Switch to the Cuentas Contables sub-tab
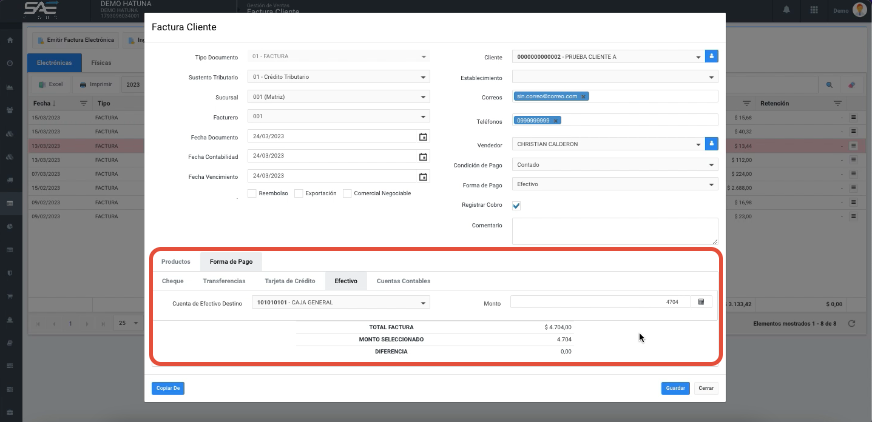This screenshot has height=422, width=872. [403, 281]
